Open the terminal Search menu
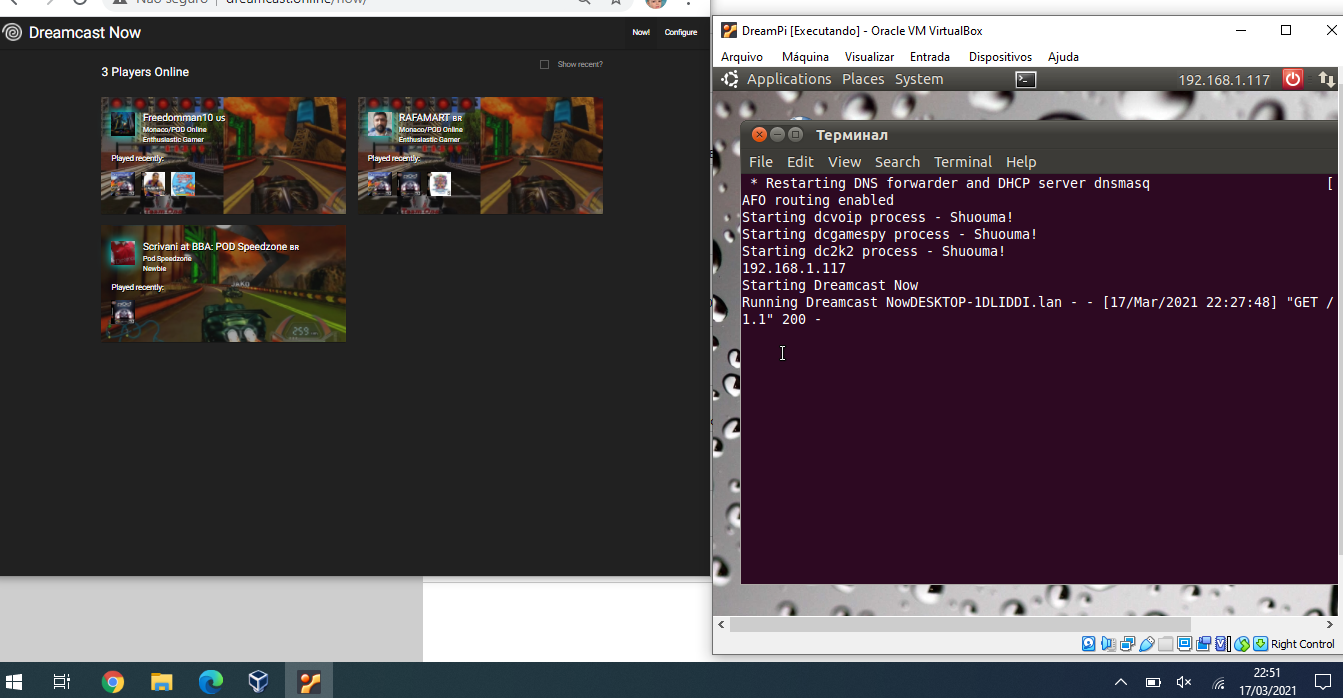1343x698 pixels. [x=897, y=162]
